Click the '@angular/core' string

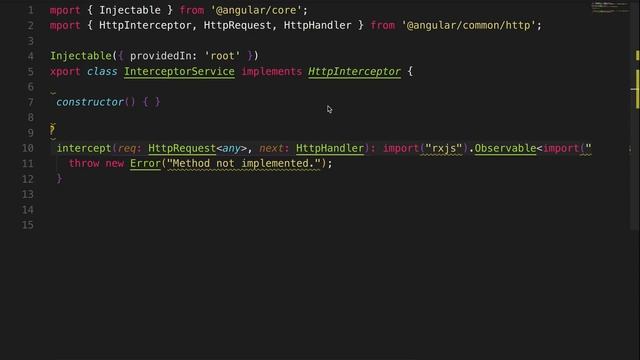click(256, 10)
